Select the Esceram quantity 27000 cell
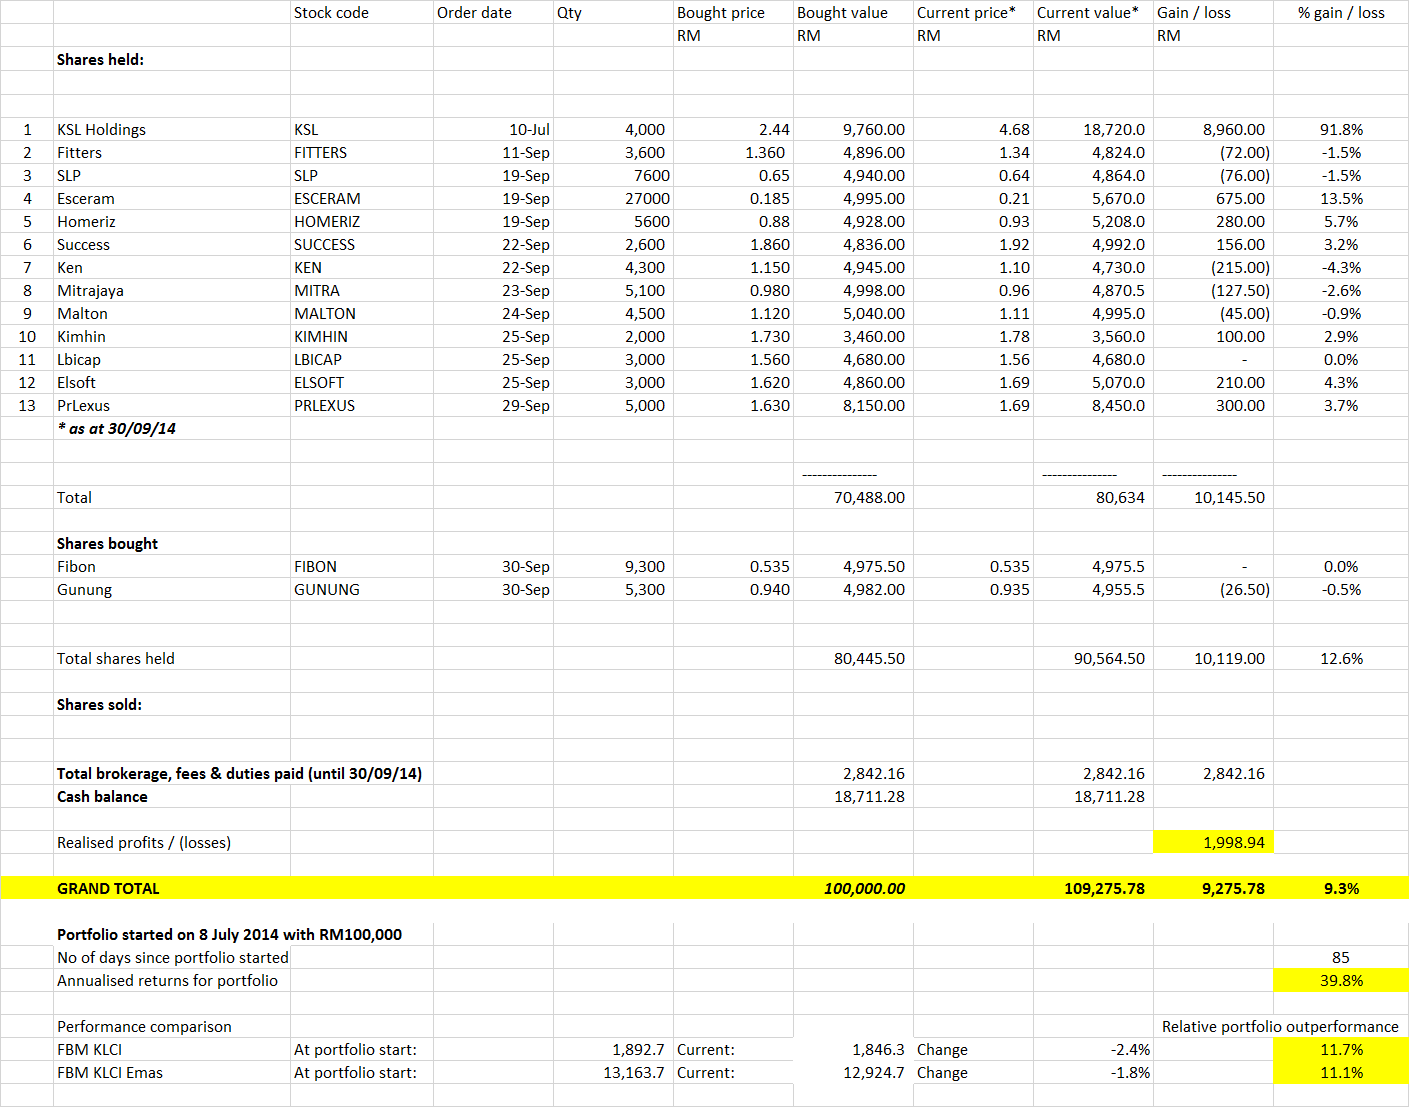1409x1107 pixels. point(613,198)
